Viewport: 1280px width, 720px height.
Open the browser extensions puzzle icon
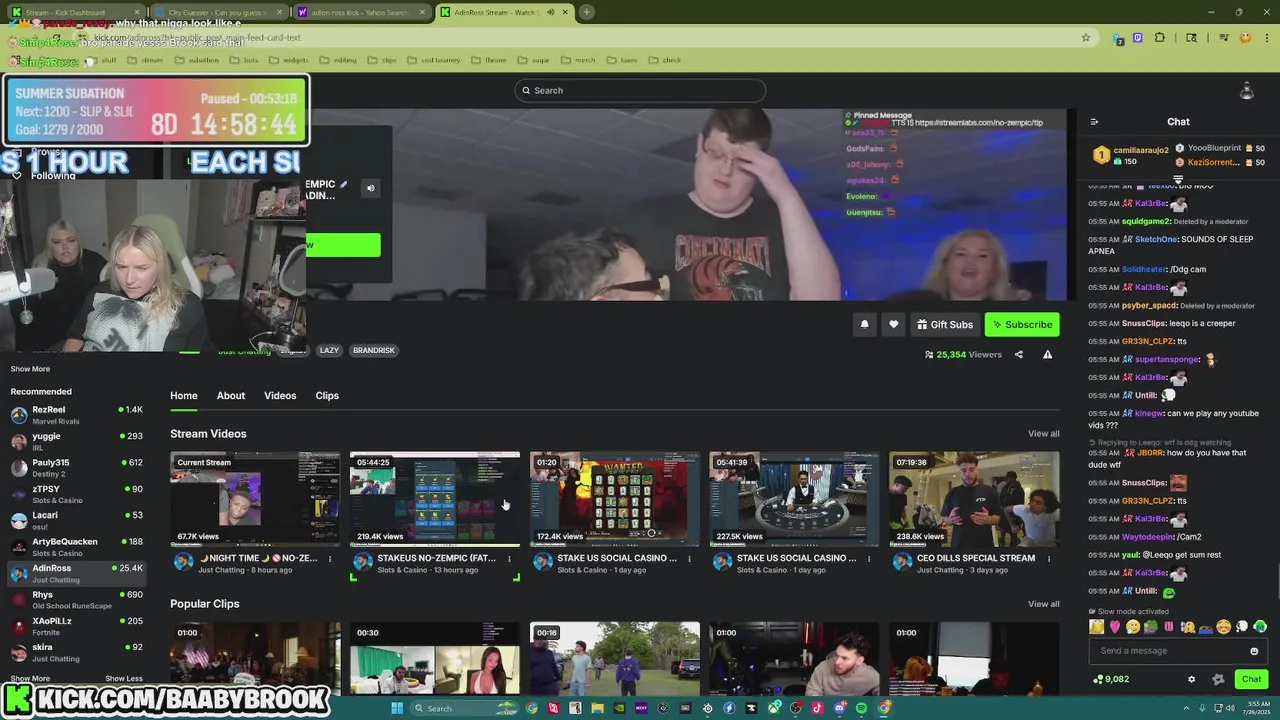coord(1160,38)
